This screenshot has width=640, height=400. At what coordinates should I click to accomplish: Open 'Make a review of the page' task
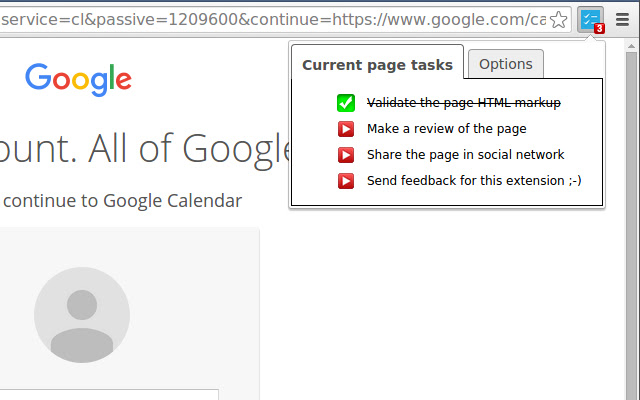click(x=446, y=128)
